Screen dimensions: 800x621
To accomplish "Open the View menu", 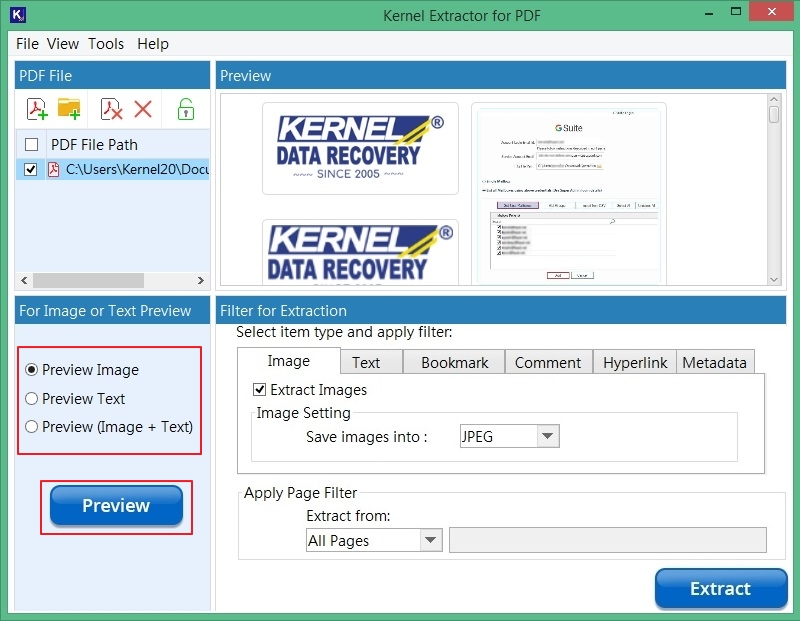I will [x=63, y=44].
